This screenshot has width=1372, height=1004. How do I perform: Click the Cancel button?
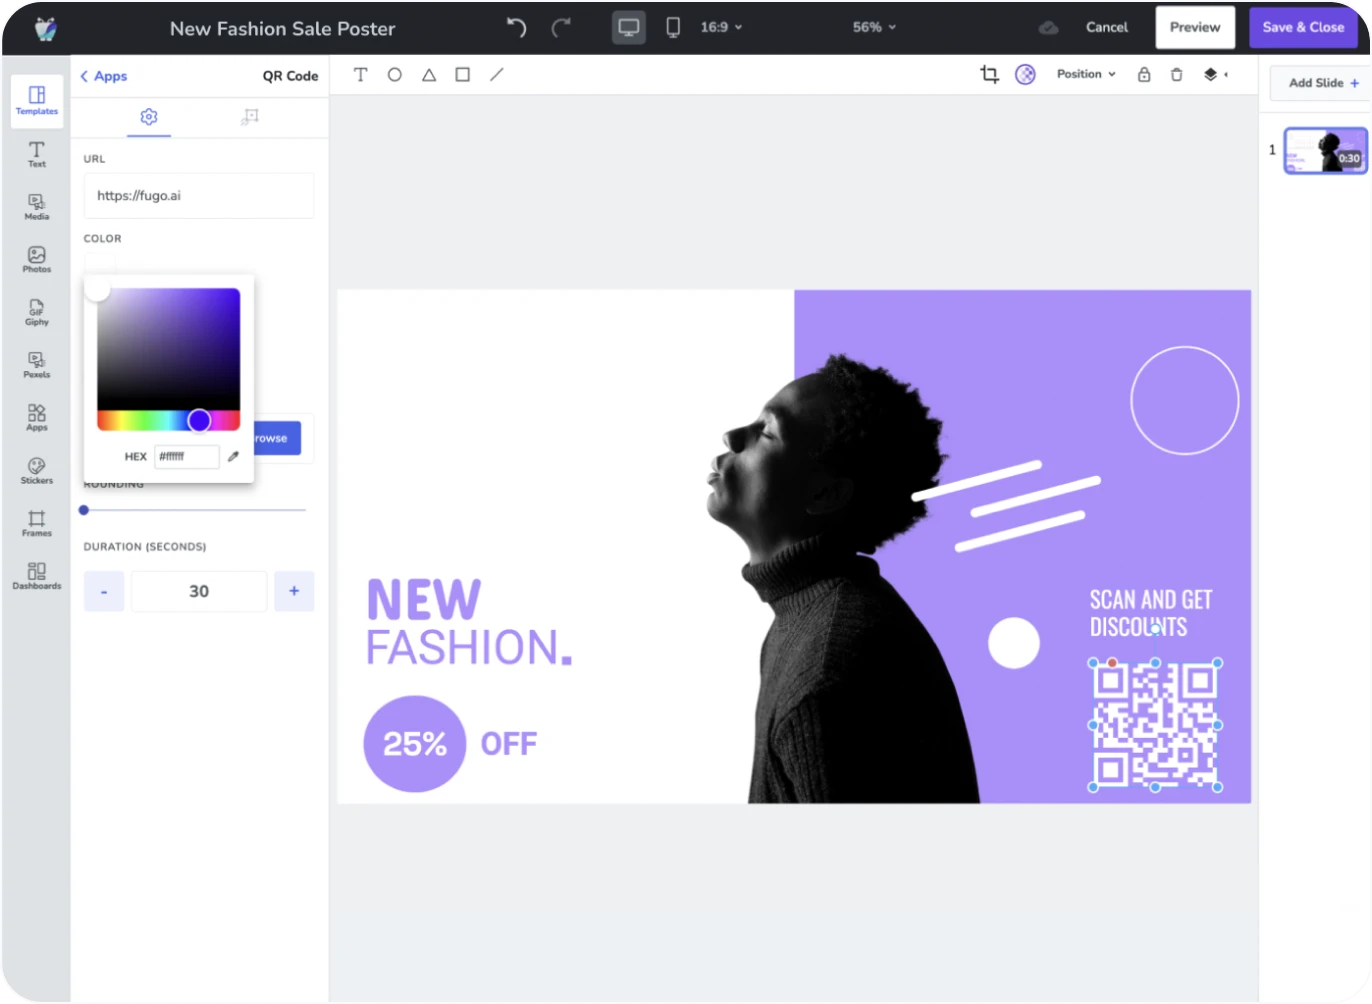point(1107,27)
